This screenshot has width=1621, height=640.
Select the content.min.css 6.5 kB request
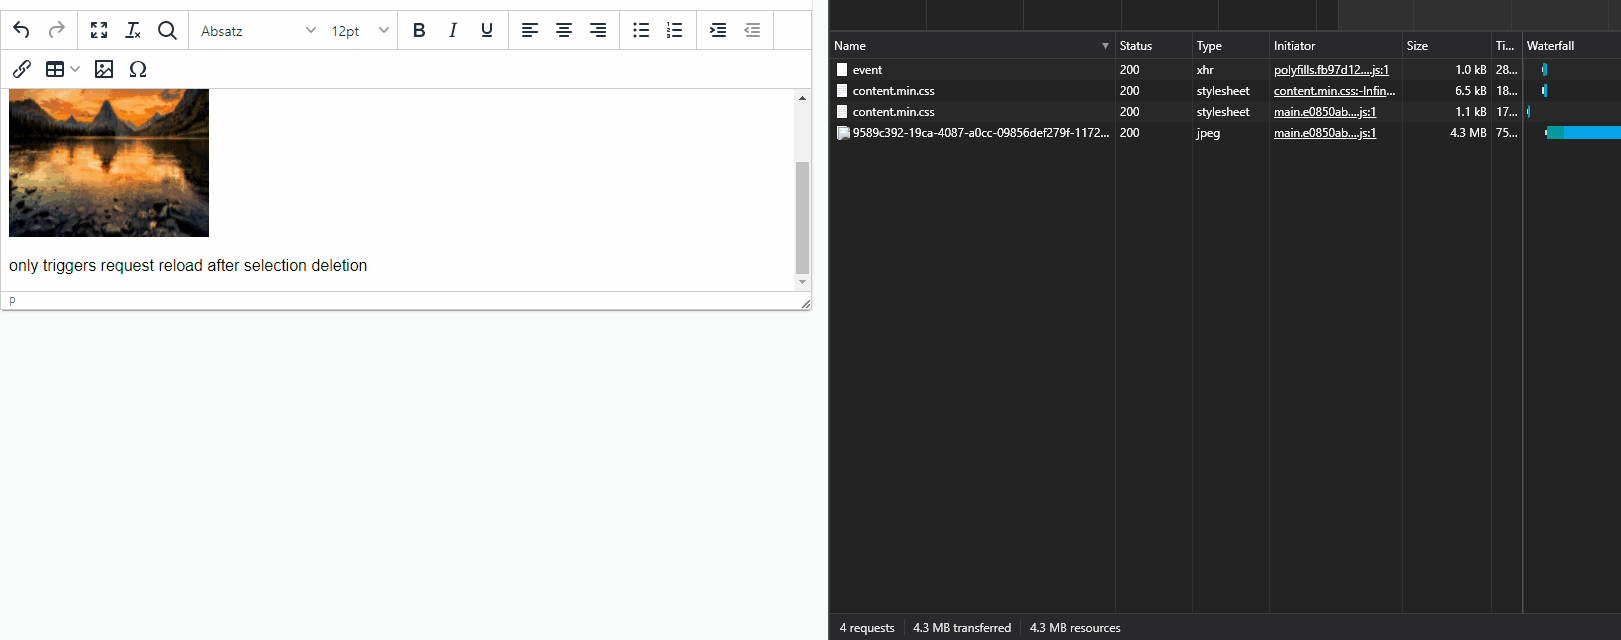pyautogui.click(x=1225, y=91)
